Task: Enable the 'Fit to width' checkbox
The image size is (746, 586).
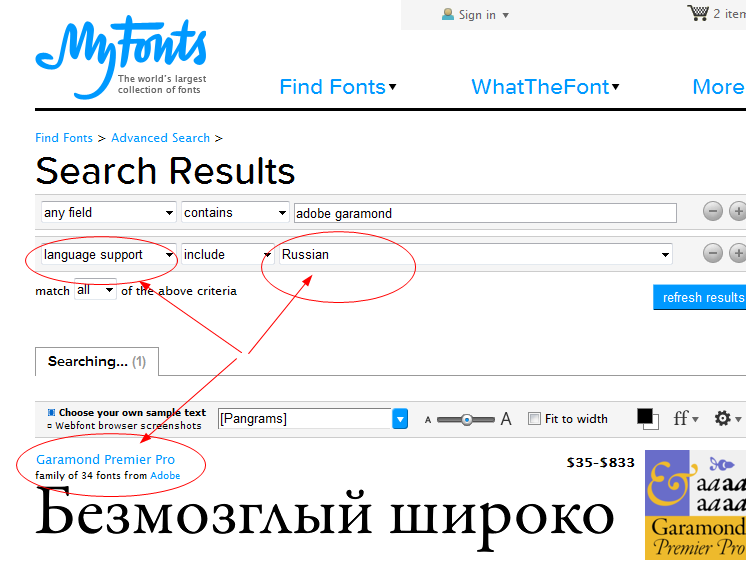Action: [x=534, y=419]
